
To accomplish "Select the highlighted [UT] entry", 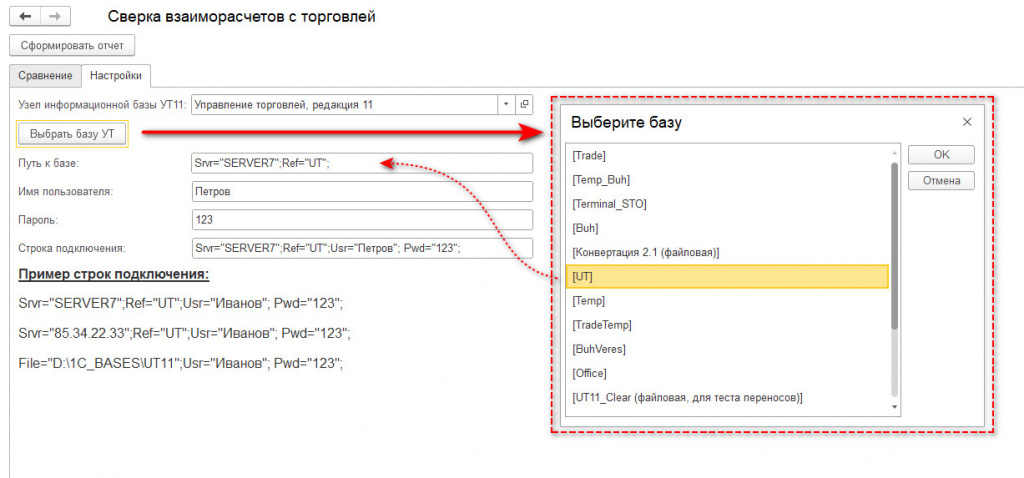I will [x=728, y=277].
